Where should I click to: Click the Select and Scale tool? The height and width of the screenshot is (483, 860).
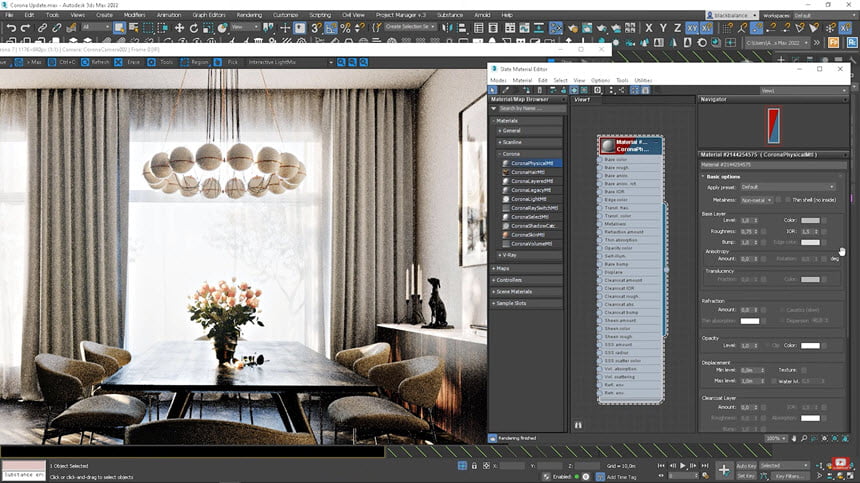[x=208, y=27]
